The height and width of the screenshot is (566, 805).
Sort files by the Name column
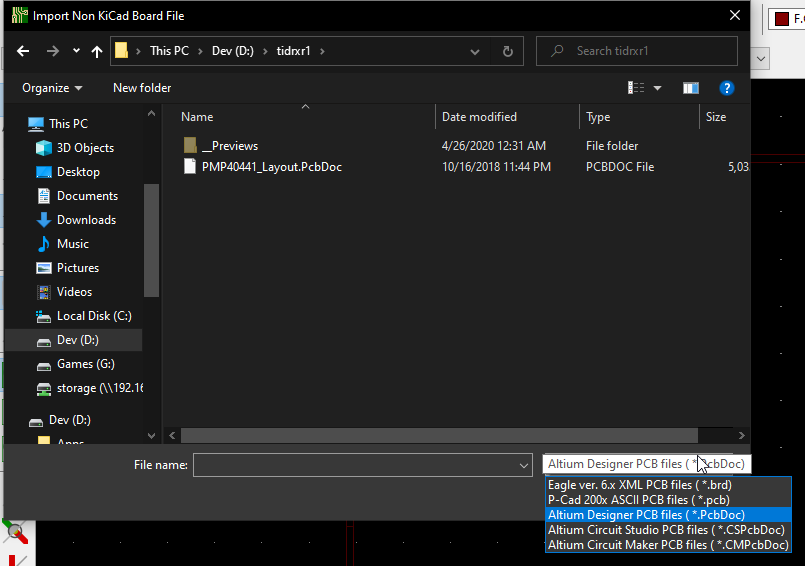197,117
